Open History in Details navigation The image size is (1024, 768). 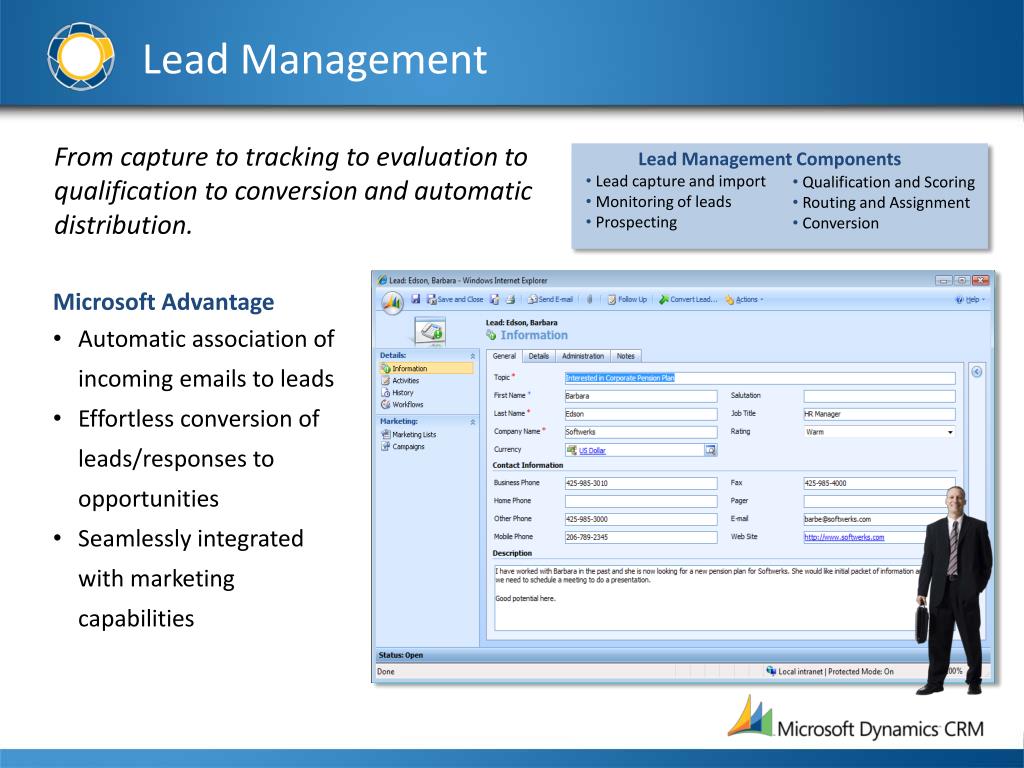398,392
